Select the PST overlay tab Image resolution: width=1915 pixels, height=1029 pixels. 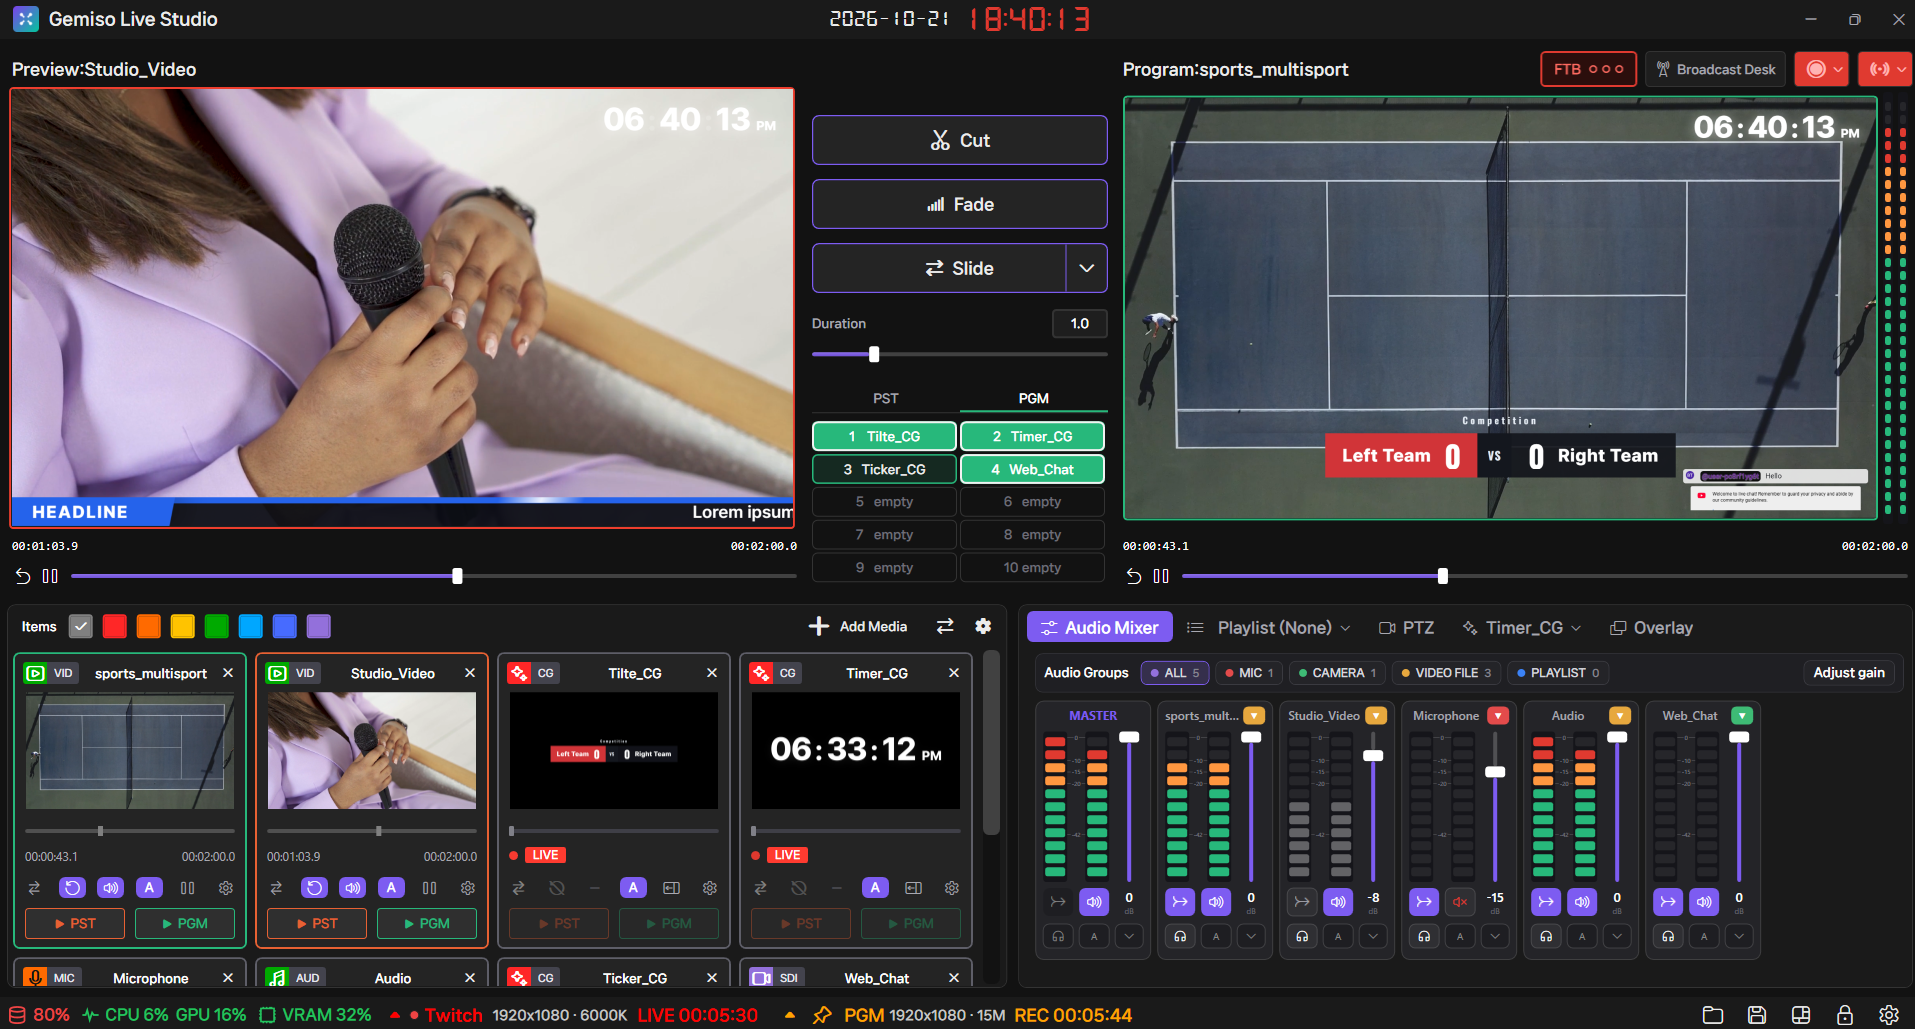(886, 398)
